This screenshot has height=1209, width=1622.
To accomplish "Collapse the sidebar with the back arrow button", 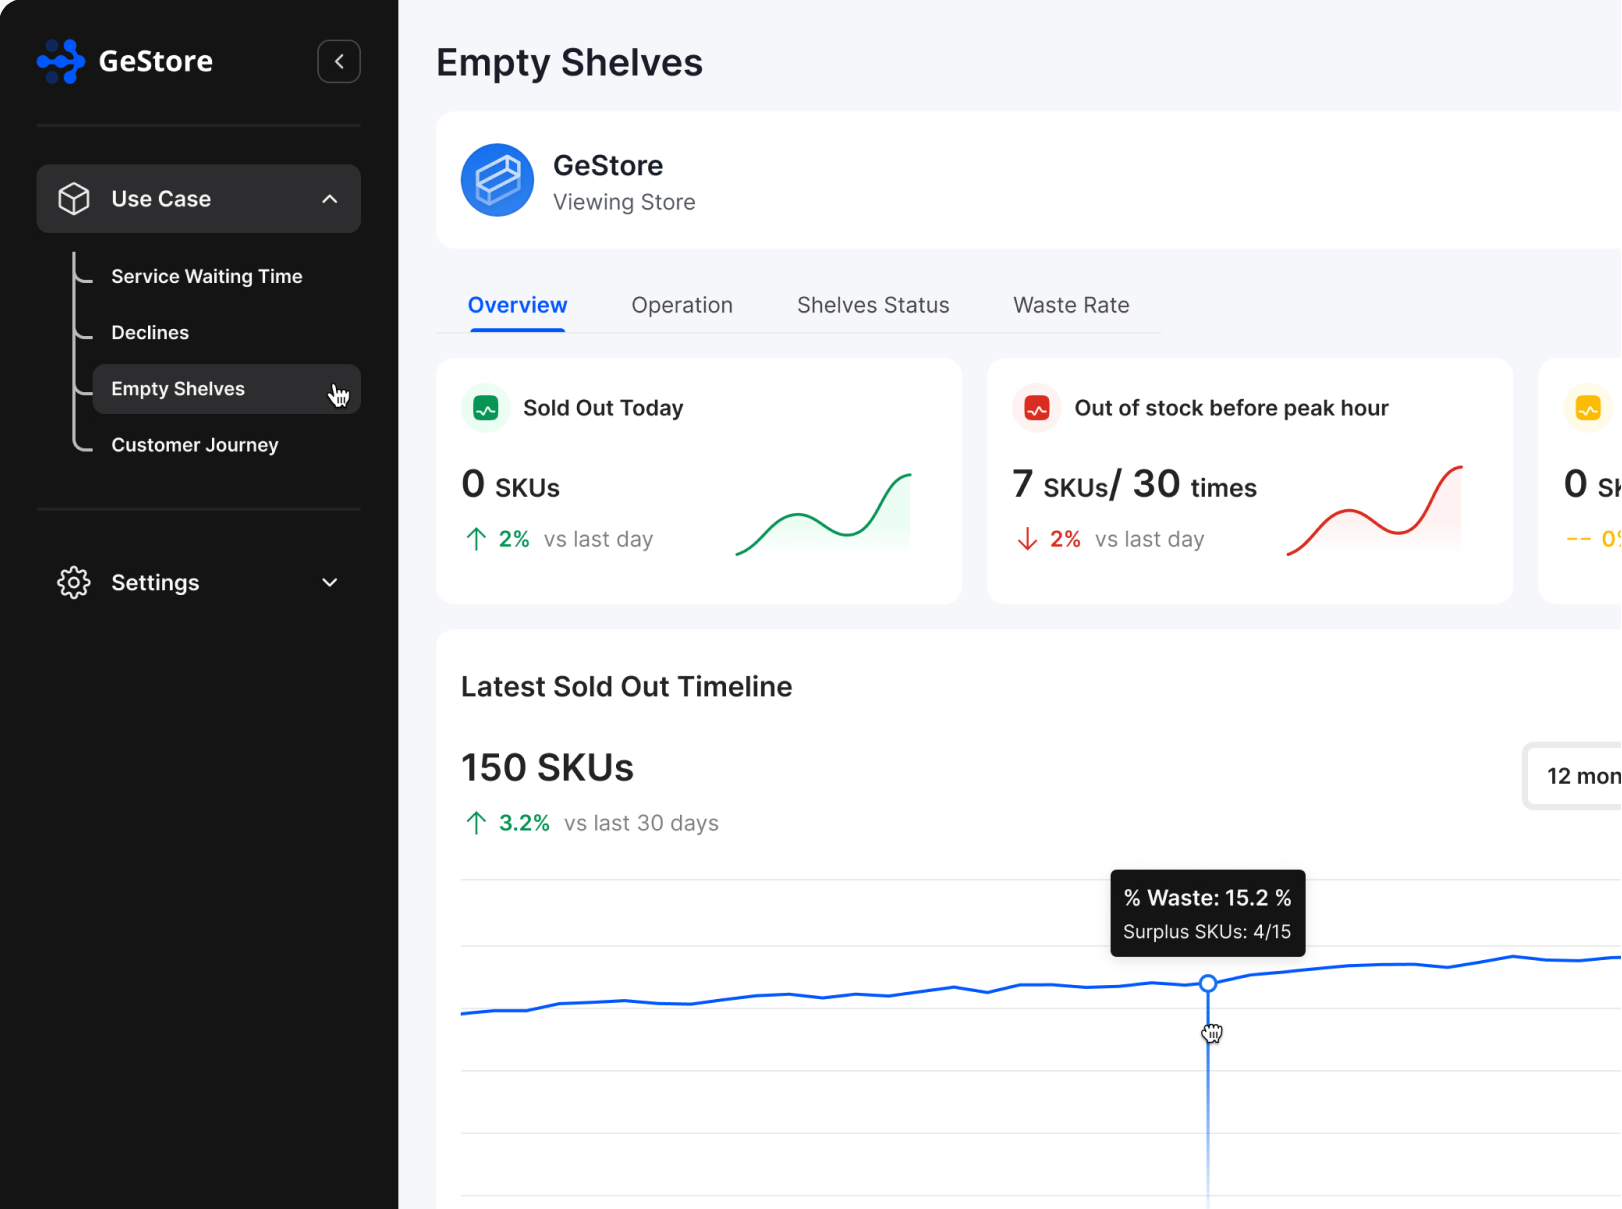I will coord(339,61).
